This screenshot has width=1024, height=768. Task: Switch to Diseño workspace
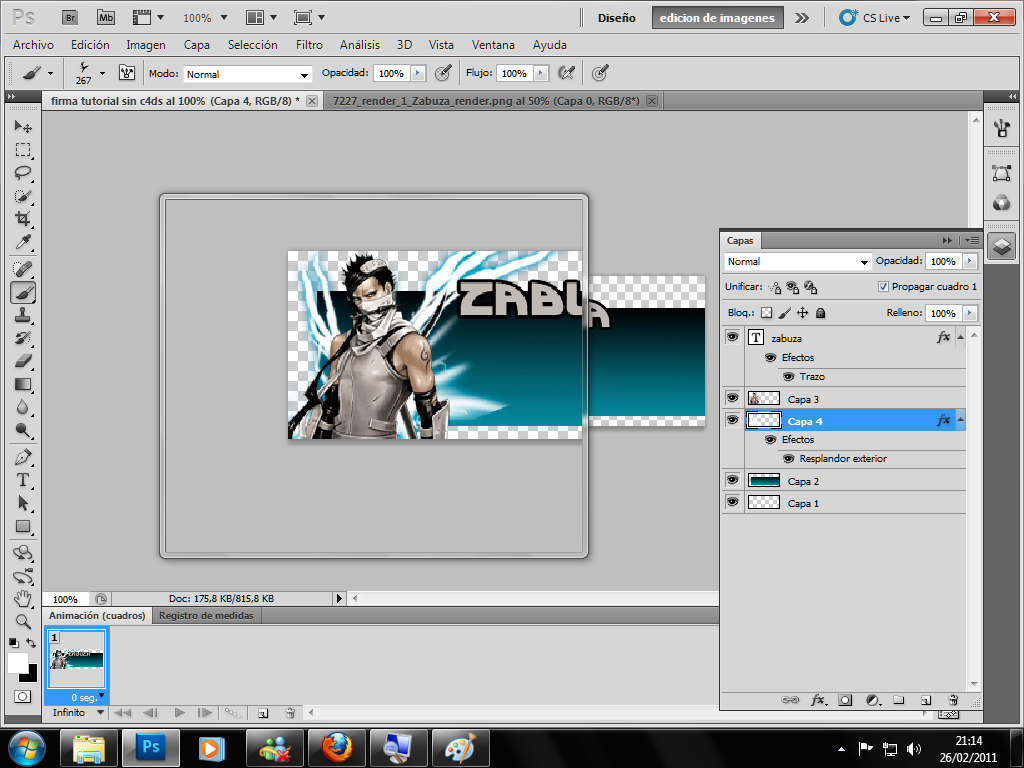(x=616, y=18)
